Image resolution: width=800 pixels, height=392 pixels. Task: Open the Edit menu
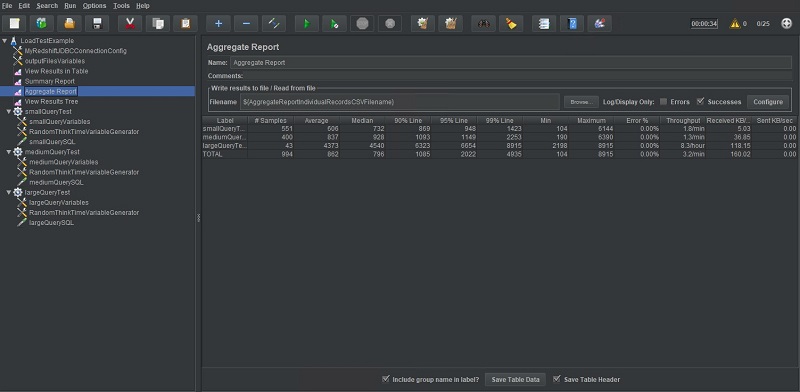24,6
